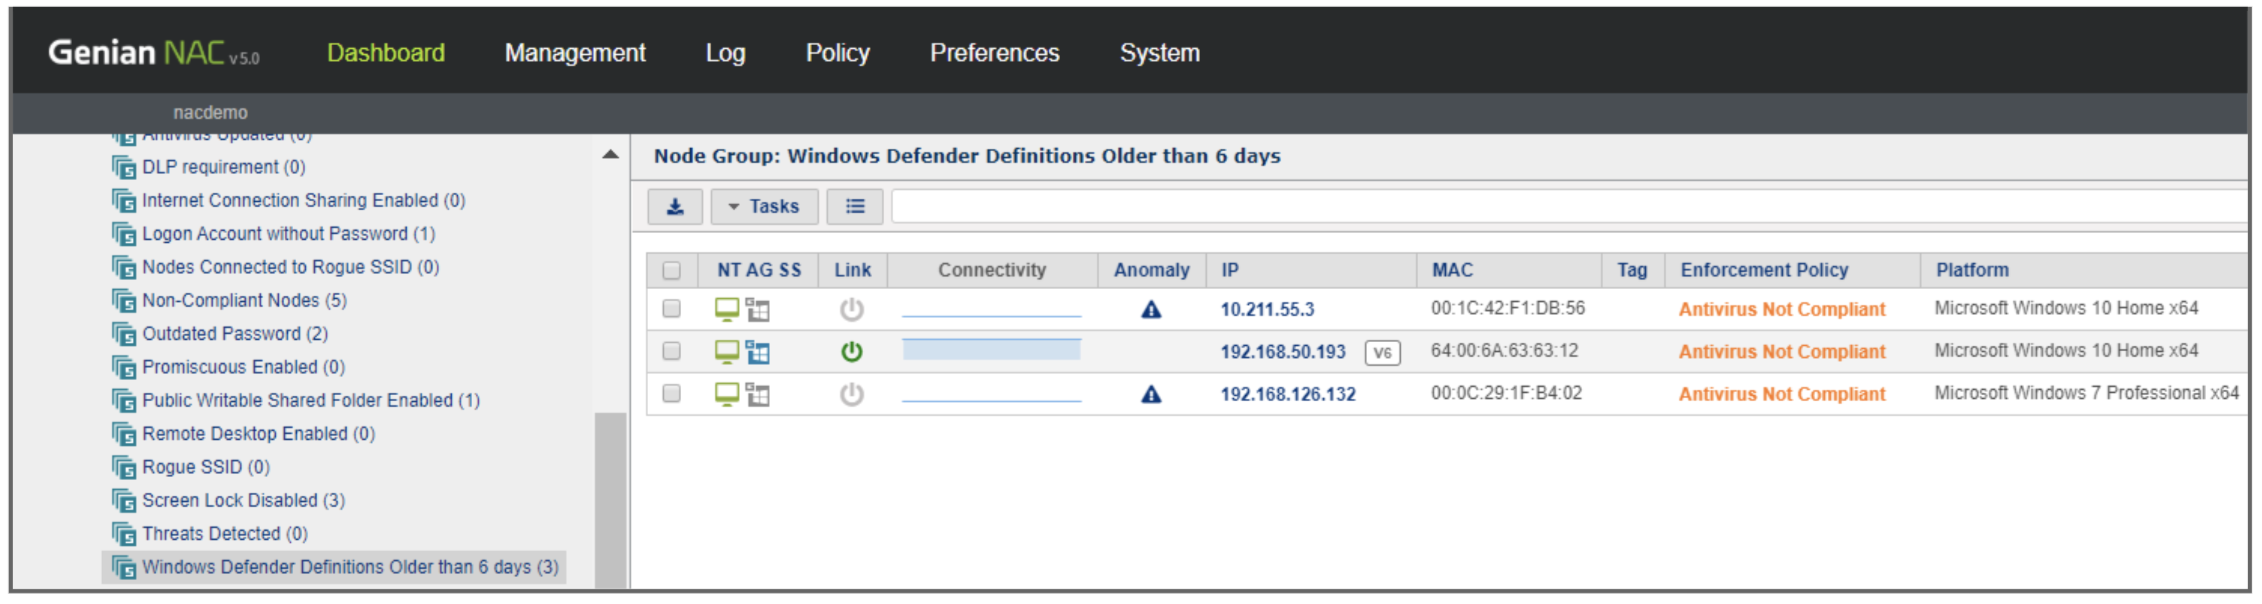Click the green power link icon for 192.168.50.193
This screenshot has width=2262, height=604.
pyautogui.click(x=851, y=352)
